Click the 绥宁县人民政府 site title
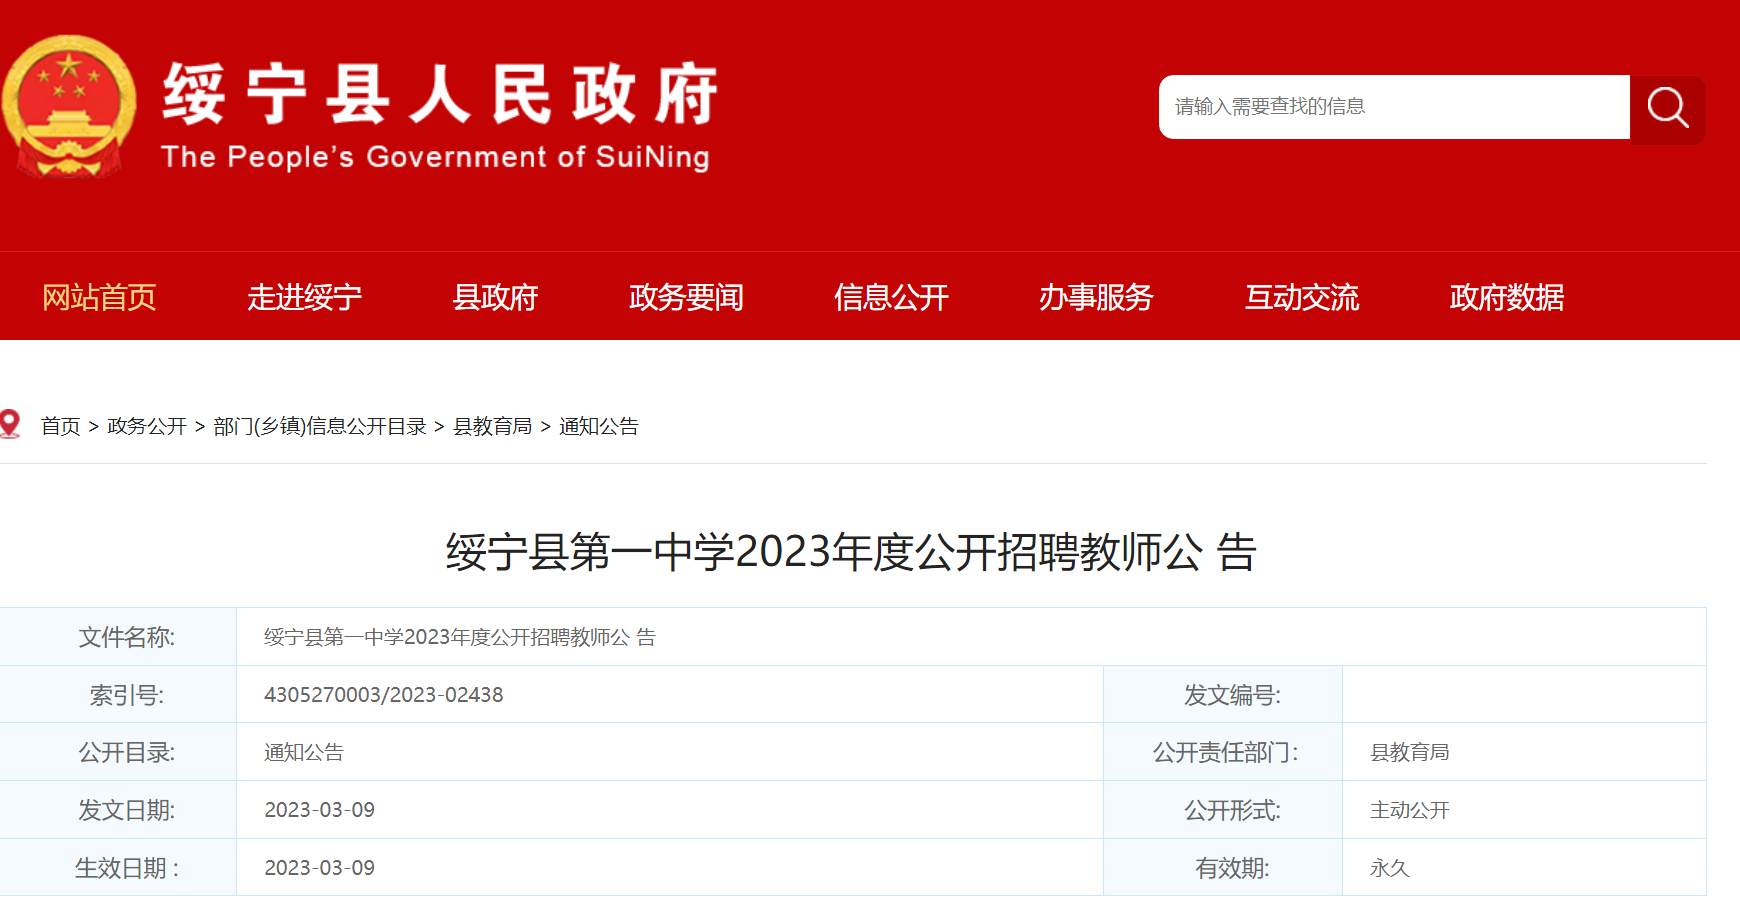1740x904 pixels. 440,95
